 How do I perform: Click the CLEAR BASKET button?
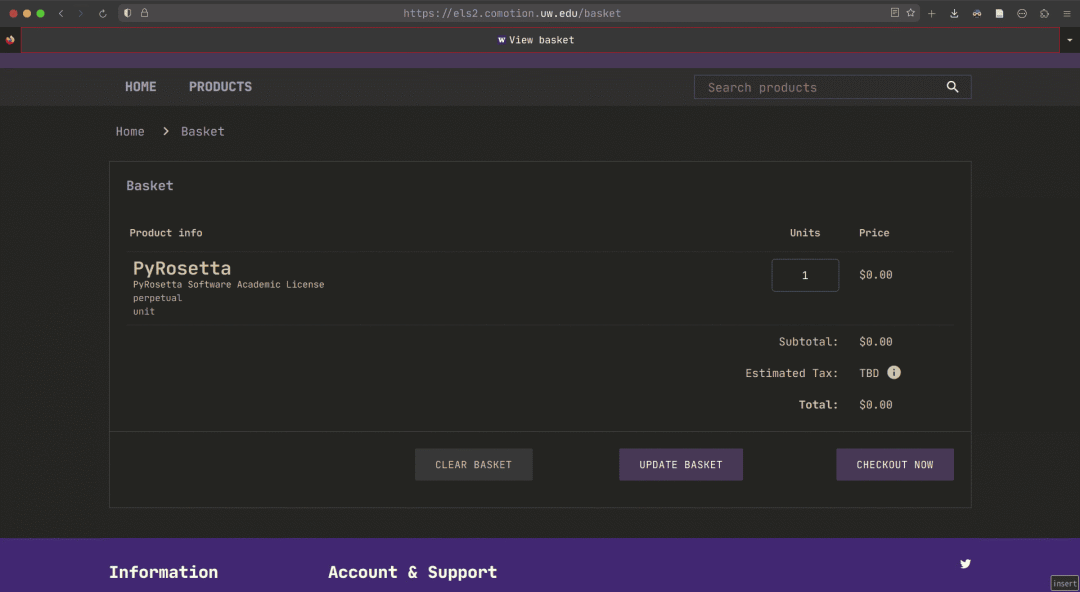coord(474,465)
